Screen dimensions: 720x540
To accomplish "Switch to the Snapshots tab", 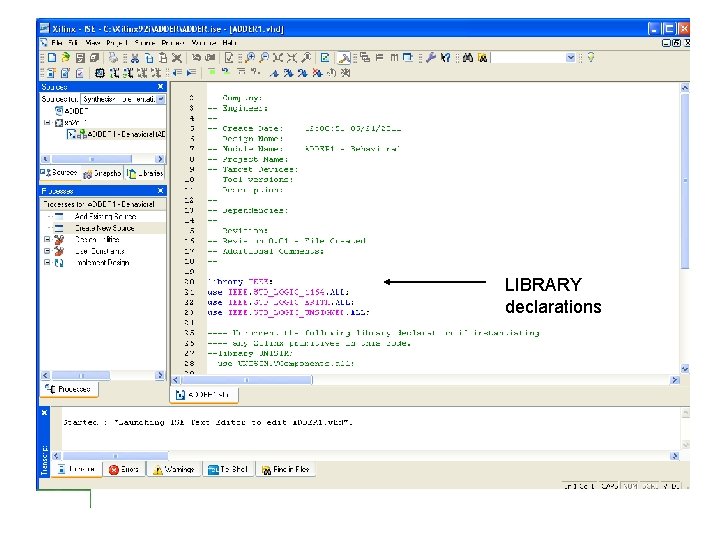I will (102, 173).
